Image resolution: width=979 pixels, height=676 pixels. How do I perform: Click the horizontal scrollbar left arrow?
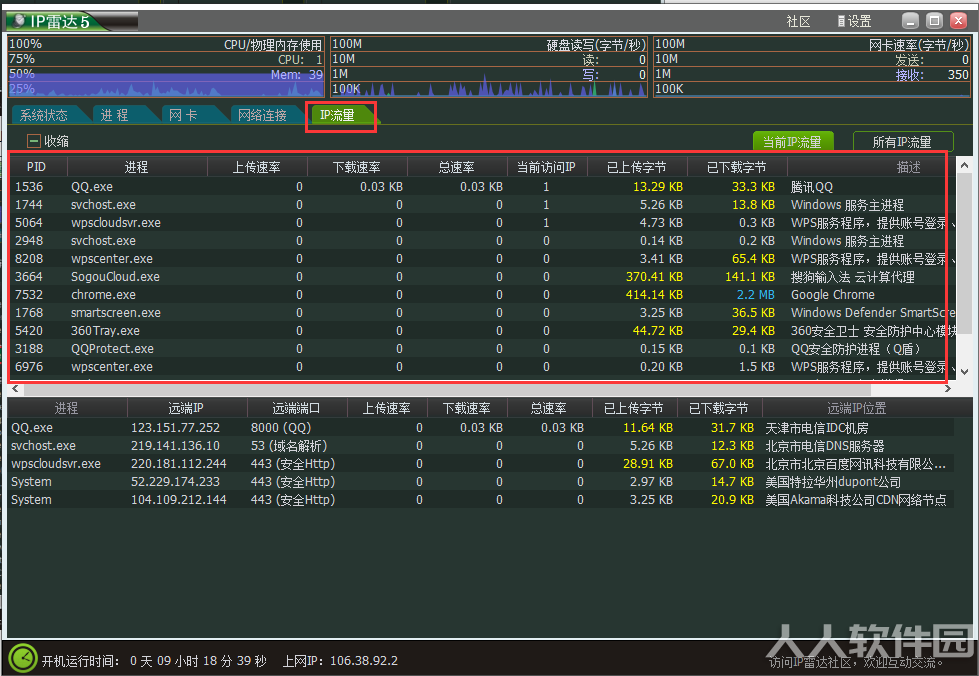tap(16, 388)
